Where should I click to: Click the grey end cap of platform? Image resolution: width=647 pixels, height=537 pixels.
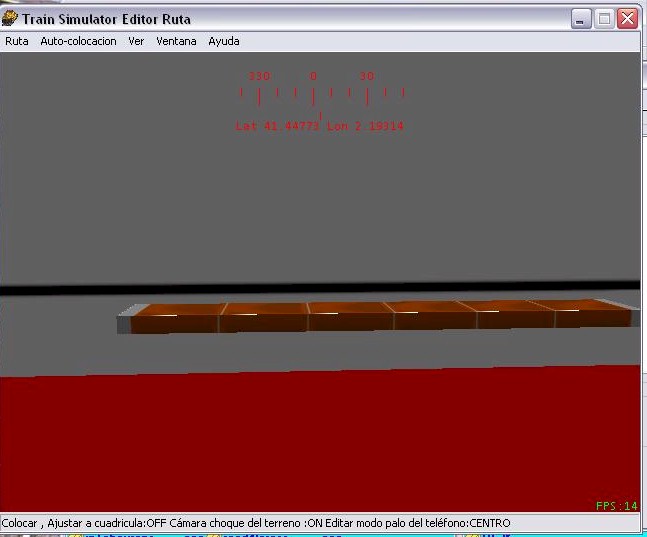pyautogui.click(x=125, y=322)
